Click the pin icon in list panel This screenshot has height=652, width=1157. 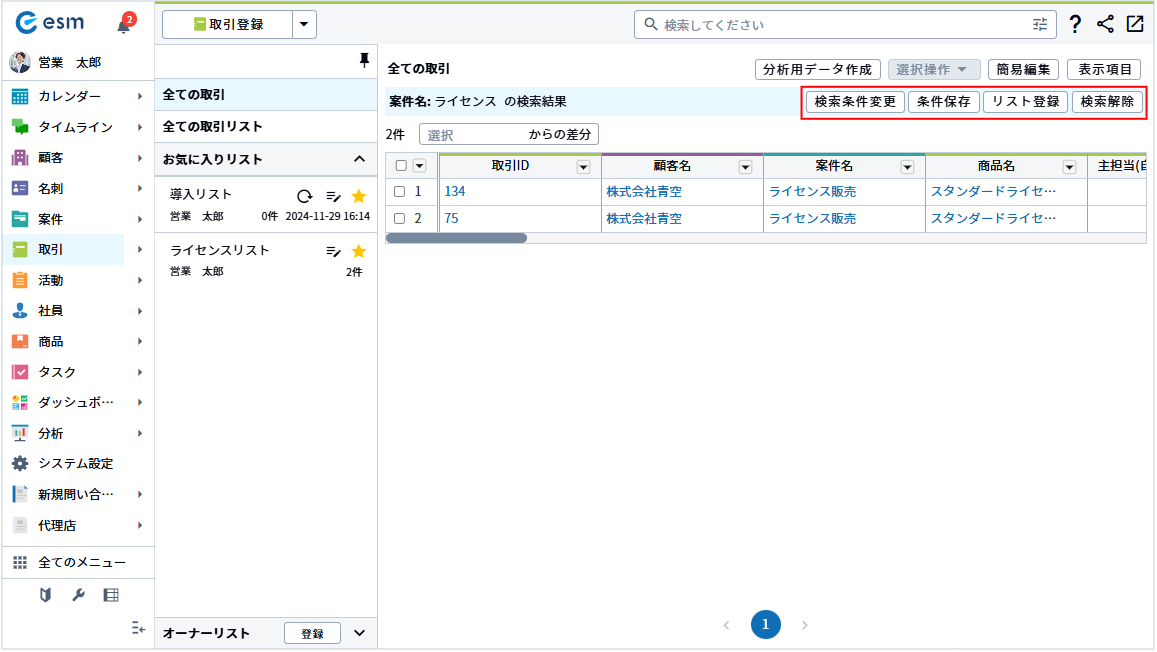point(364,62)
